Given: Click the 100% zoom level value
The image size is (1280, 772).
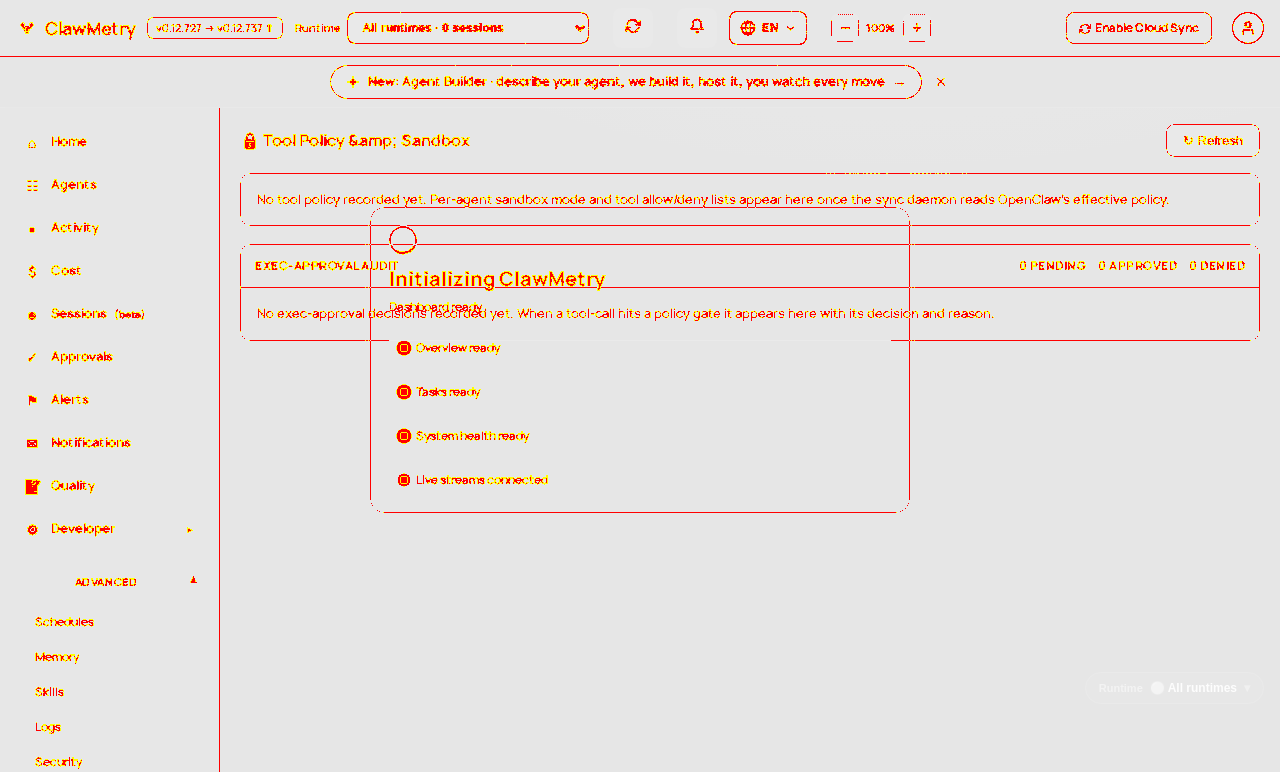Looking at the screenshot, I should tap(880, 28).
